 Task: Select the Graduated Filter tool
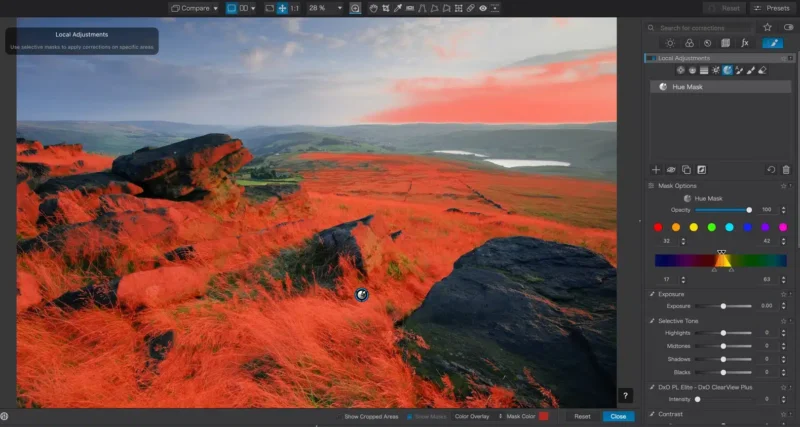click(x=704, y=70)
